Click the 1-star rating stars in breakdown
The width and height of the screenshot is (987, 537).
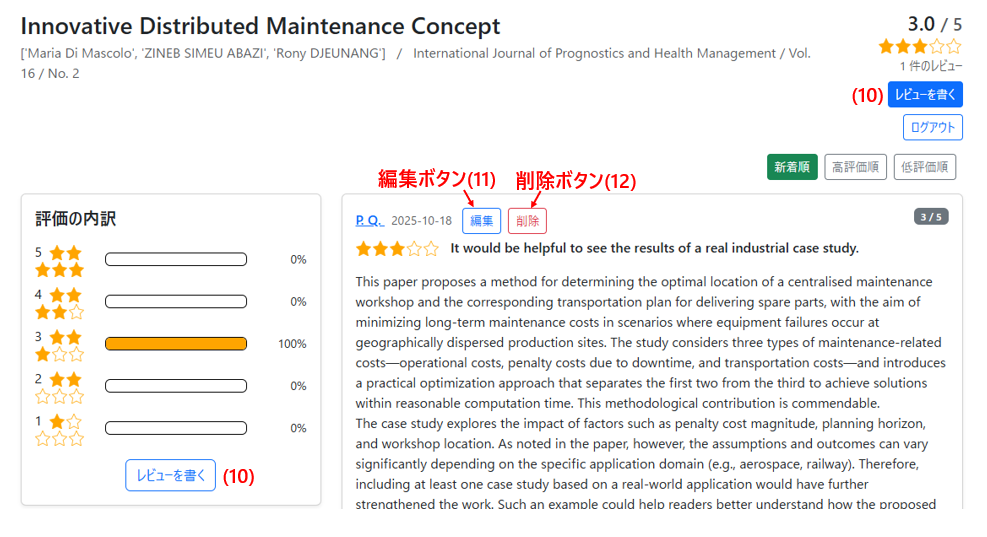coord(60,429)
